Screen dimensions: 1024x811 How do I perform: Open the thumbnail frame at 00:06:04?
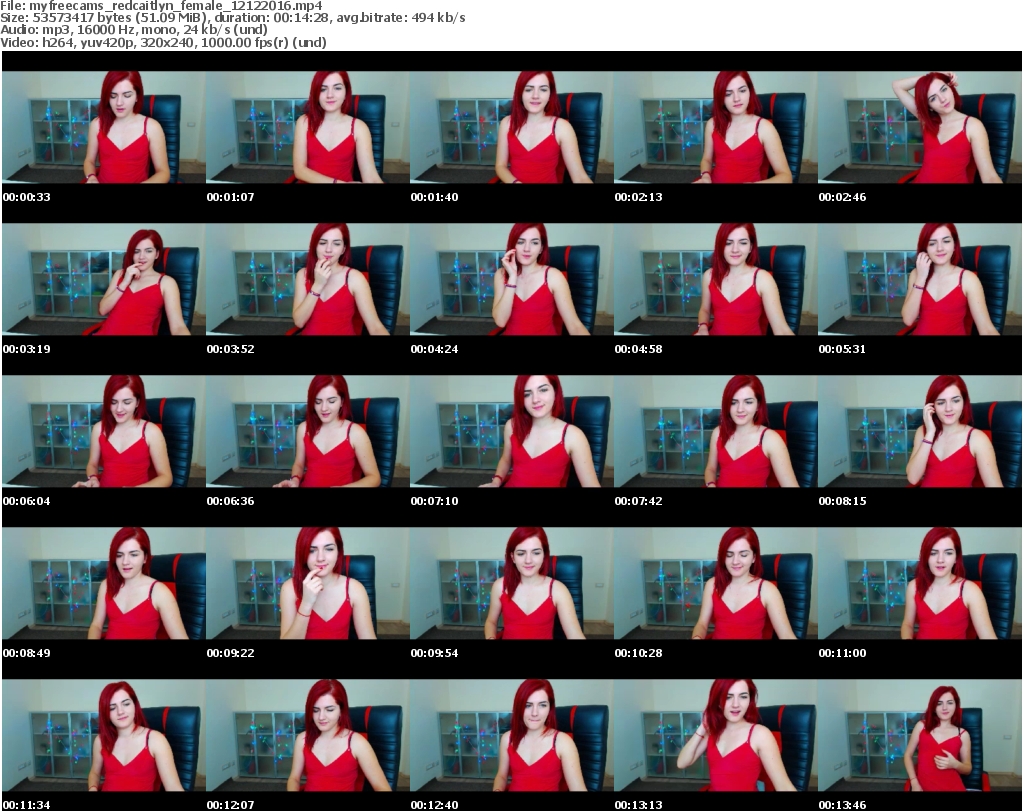pos(104,431)
